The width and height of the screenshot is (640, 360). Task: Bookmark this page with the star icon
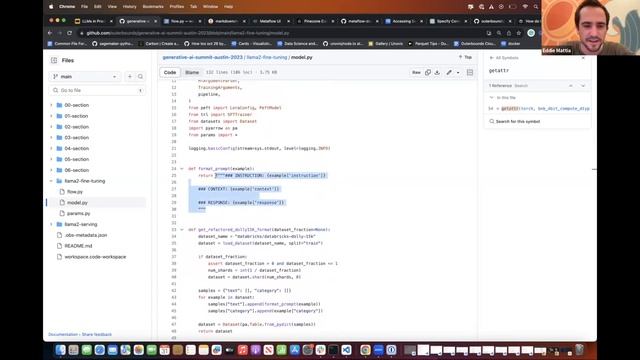coord(518,33)
